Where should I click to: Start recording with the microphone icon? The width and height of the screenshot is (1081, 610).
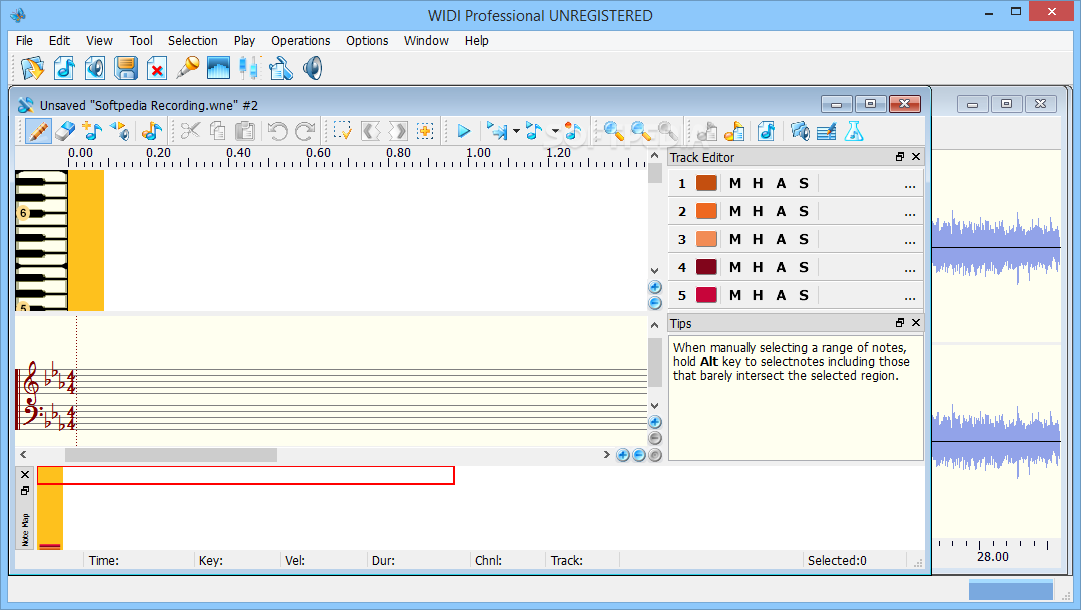click(187, 68)
